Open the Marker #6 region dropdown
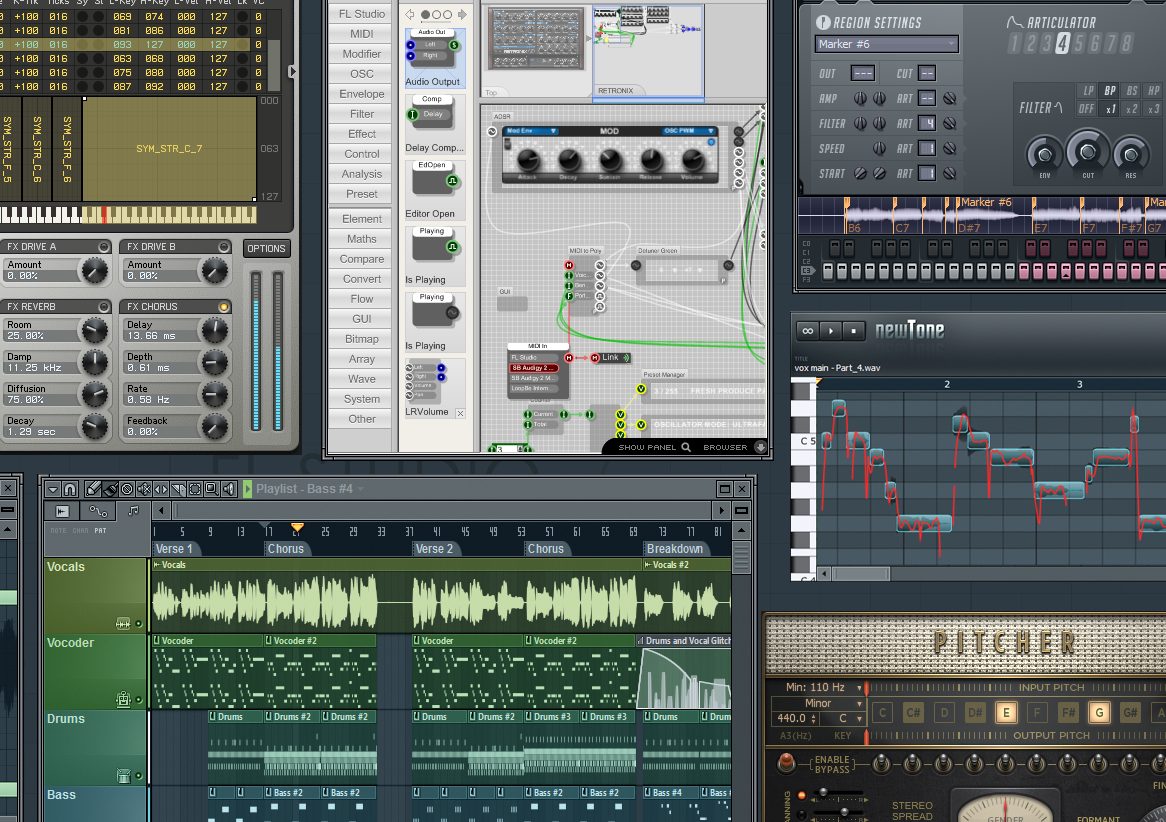1166x822 pixels. coord(886,44)
